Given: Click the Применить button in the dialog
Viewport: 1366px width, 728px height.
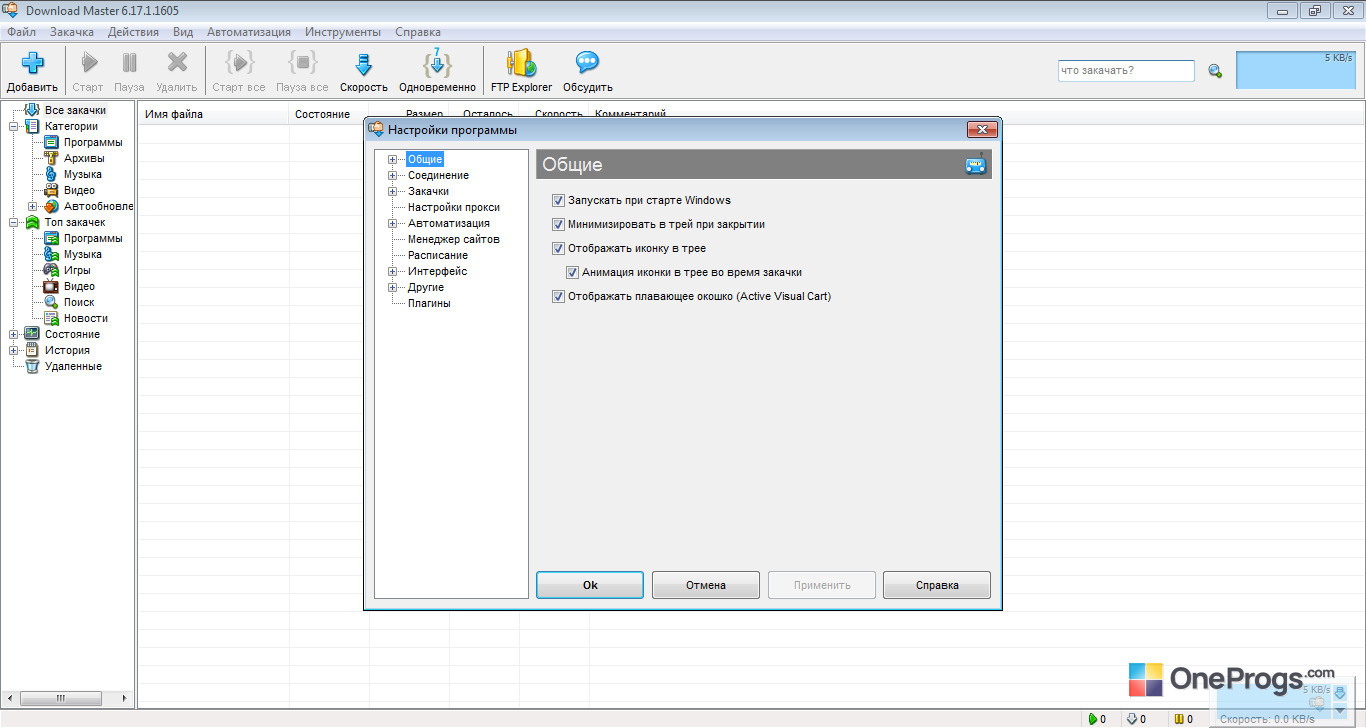Looking at the screenshot, I should pos(822,585).
